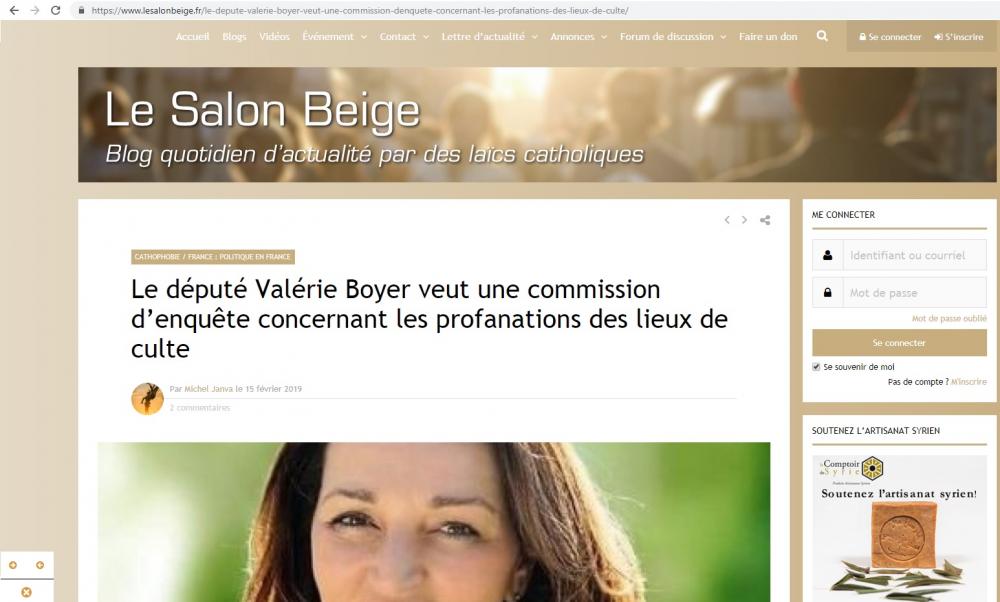Click the author avatar of Michel Janva
The height and width of the screenshot is (602, 1000).
click(x=147, y=399)
